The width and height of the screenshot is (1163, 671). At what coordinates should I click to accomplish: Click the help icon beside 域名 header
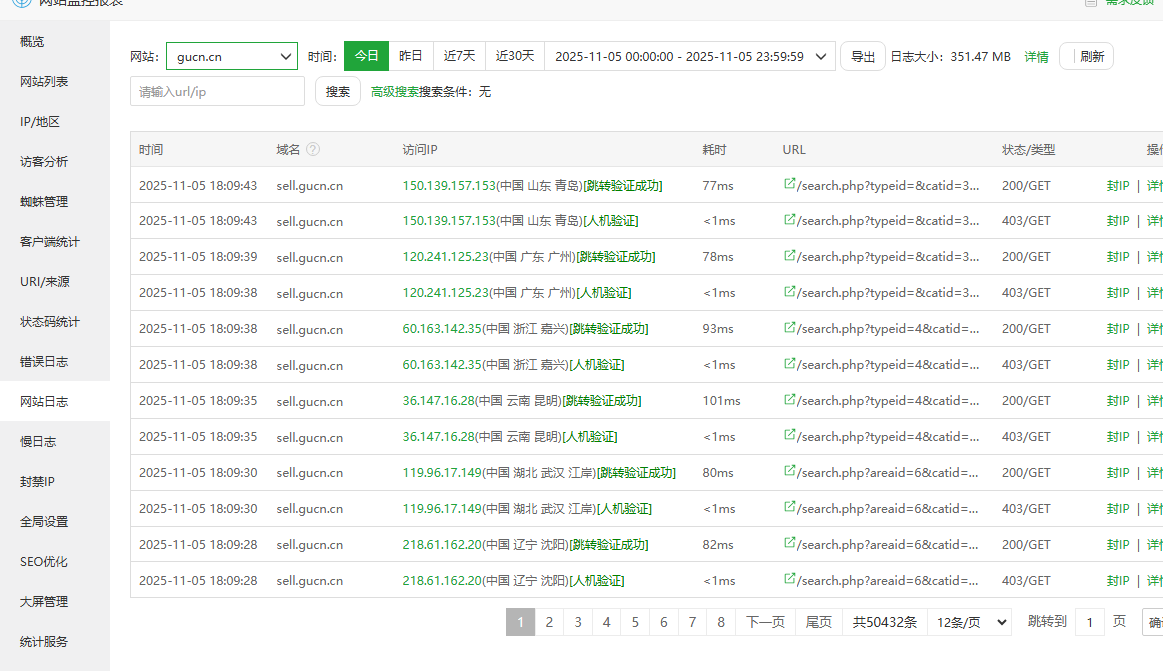[x=313, y=150]
